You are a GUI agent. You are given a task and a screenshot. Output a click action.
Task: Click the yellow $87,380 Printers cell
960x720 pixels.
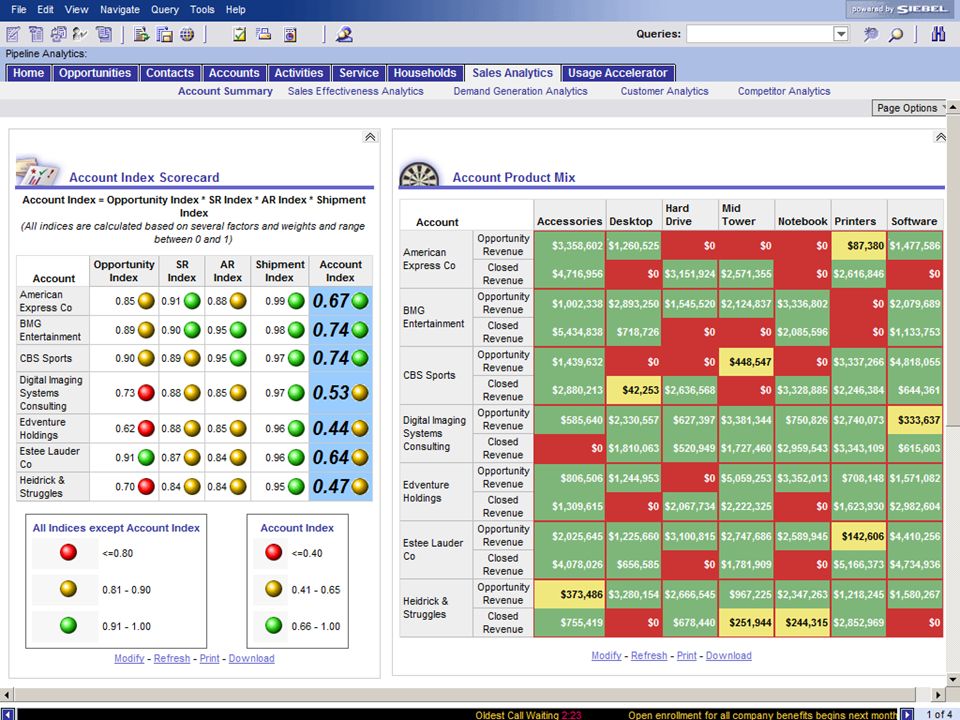858,246
